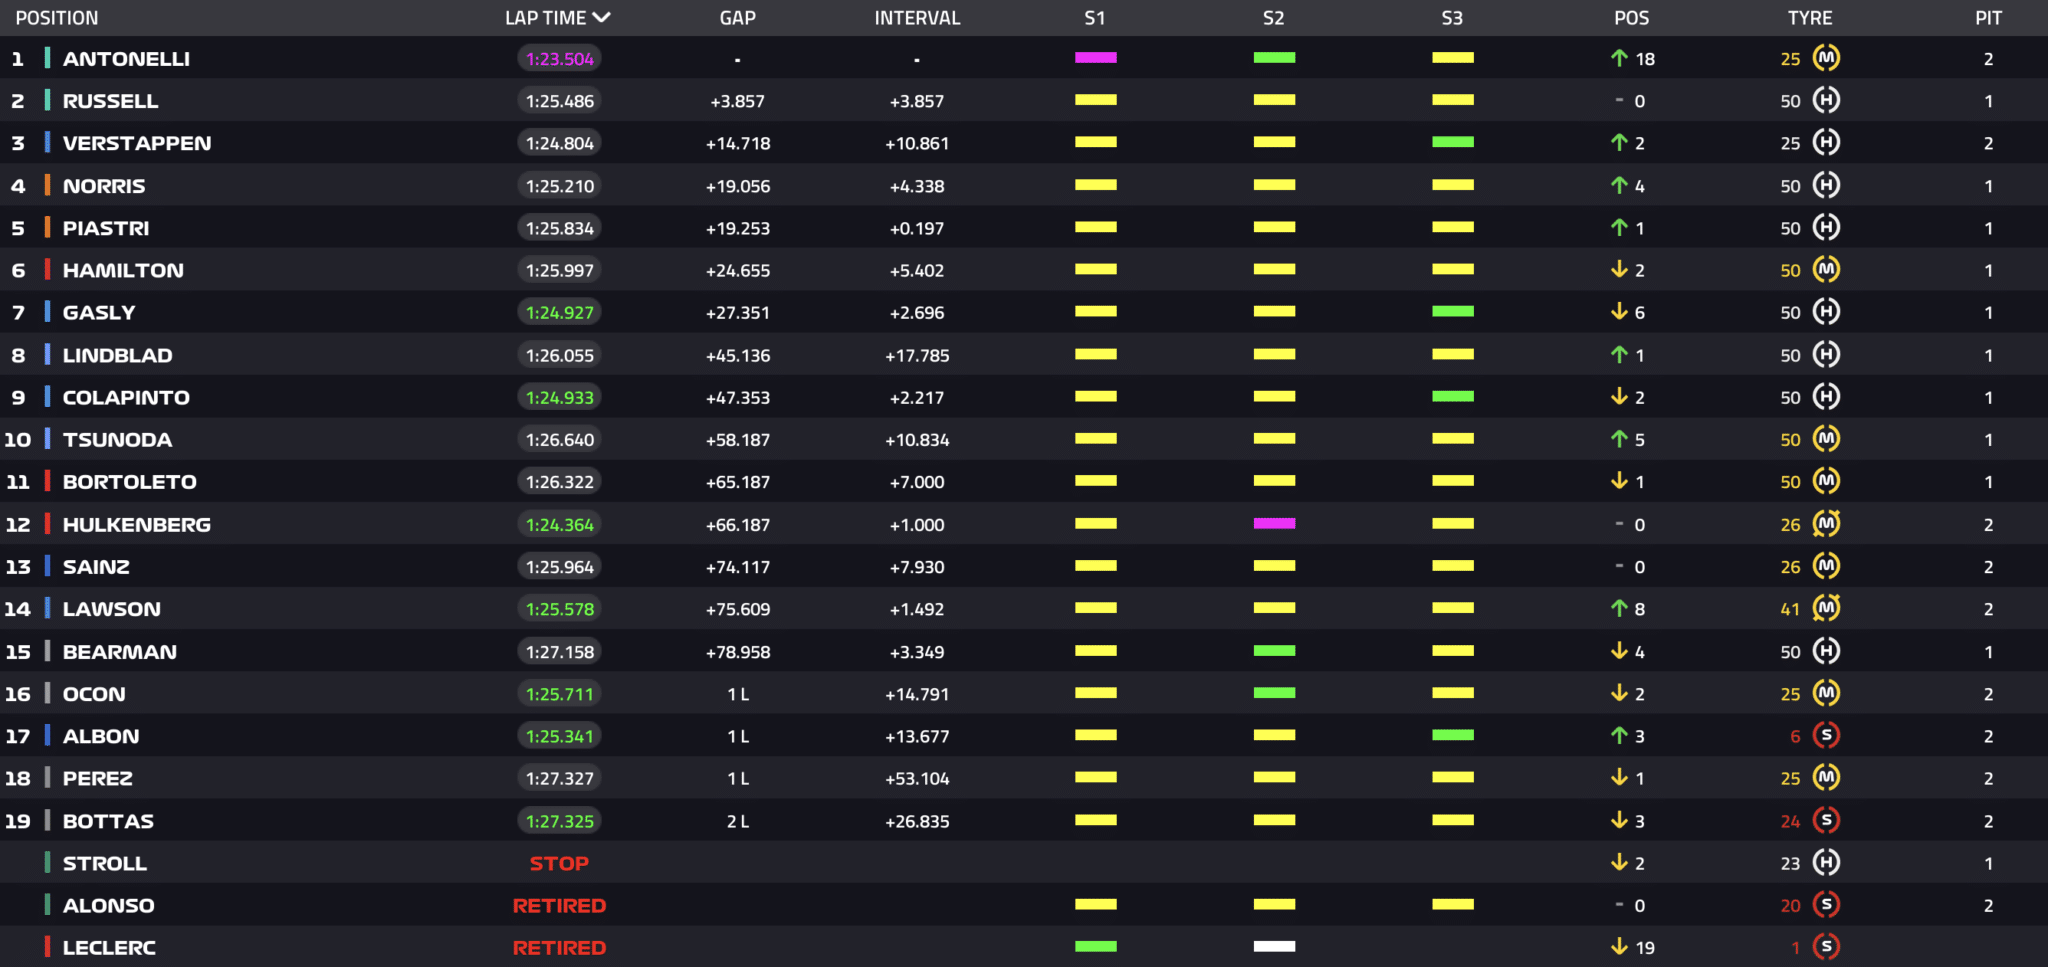Click Leclerc's soft tyre icon
The image size is (2048, 967).
tap(1826, 946)
